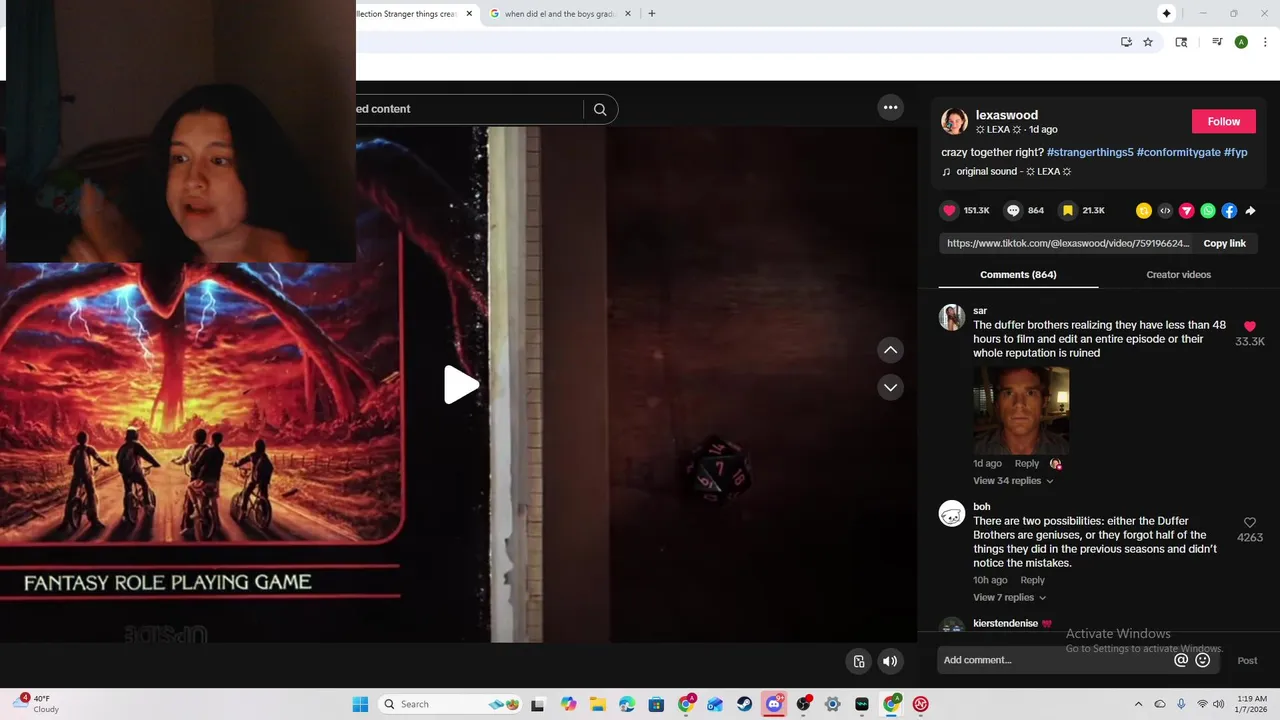This screenshot has width=1280, height=720.
Task: Select the Comments (864) tab
Action: [x=1018, y=274]
